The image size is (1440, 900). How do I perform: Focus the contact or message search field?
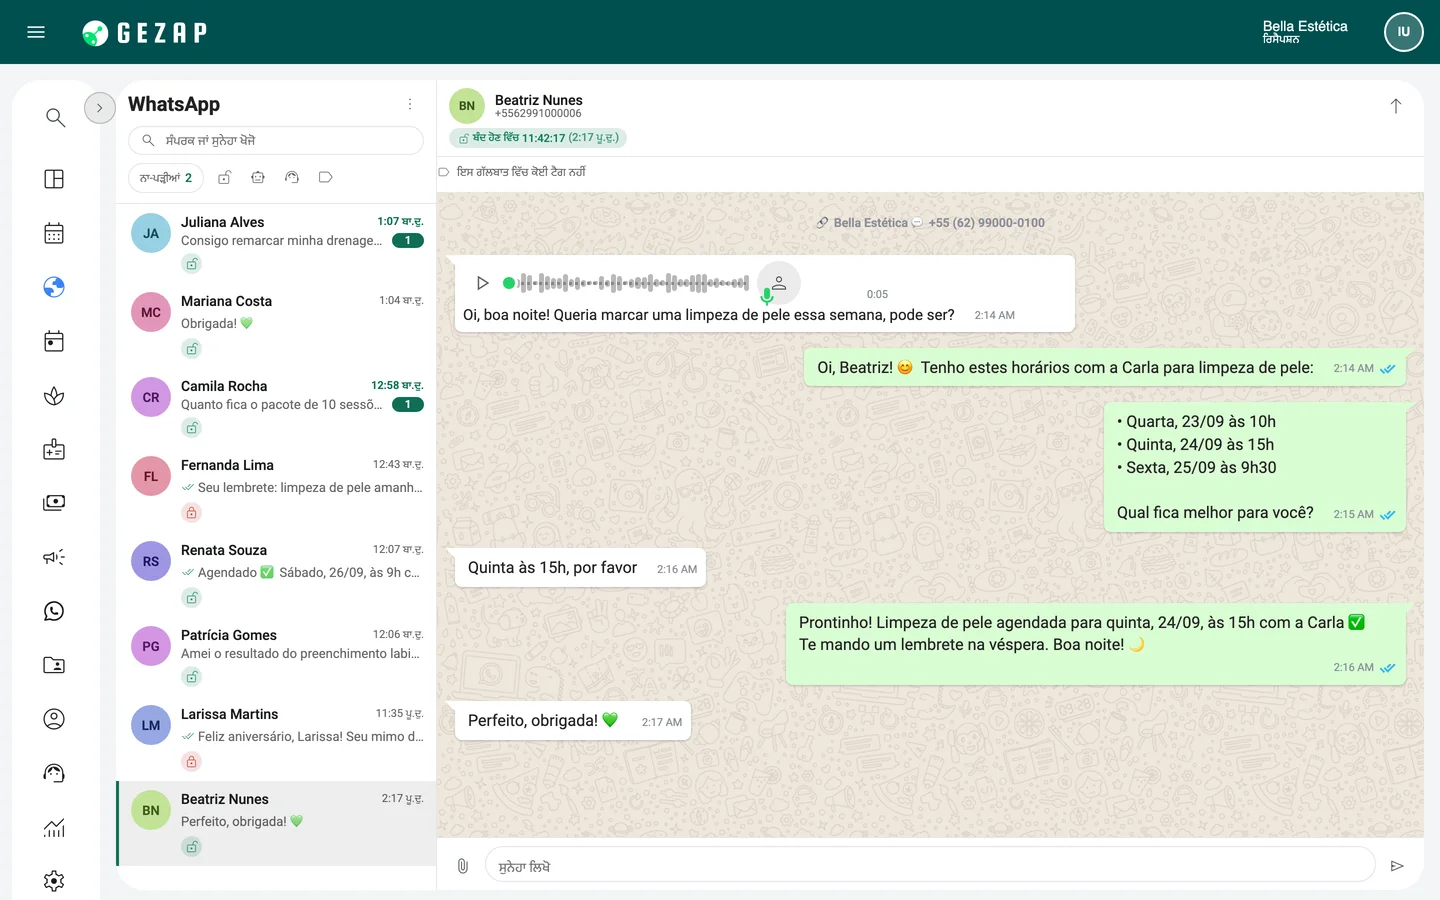276,141
